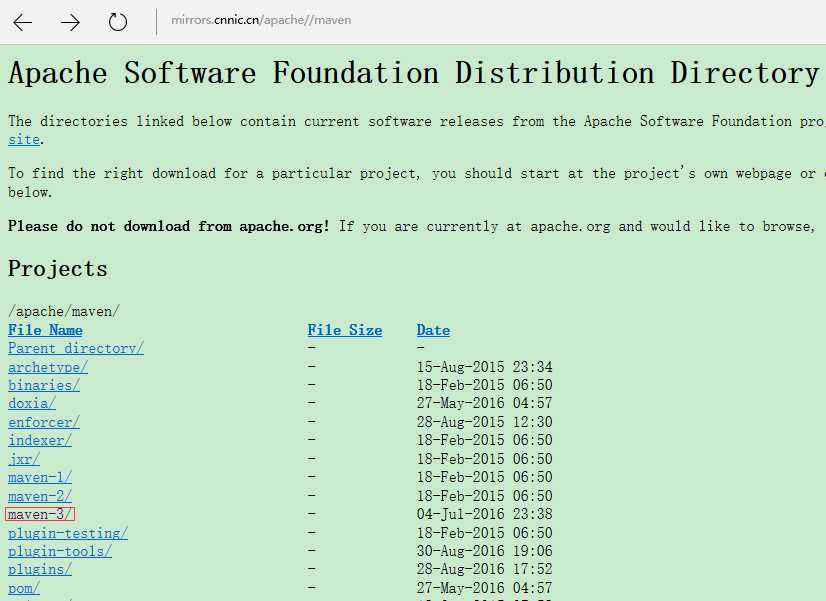Image resolution: width=826 pixels, height=601 pixels.
Task: Open the maven-2/ directory
Action: click(x=40, y=496)
